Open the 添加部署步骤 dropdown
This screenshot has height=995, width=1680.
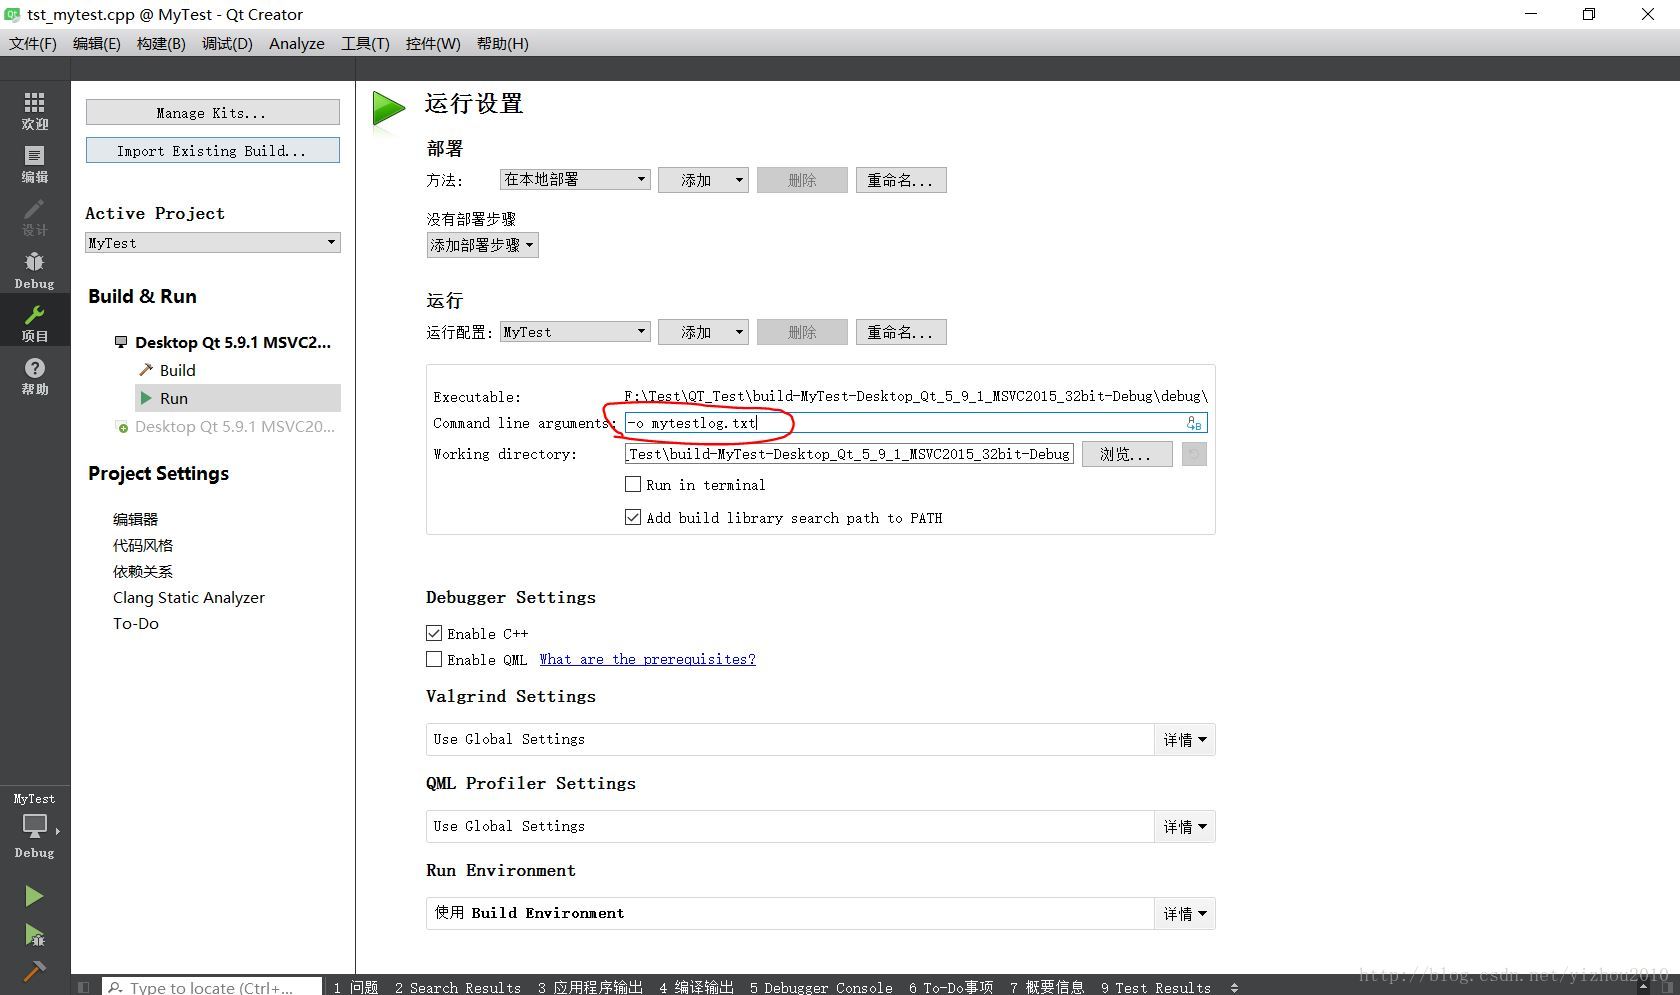[482, 245]
